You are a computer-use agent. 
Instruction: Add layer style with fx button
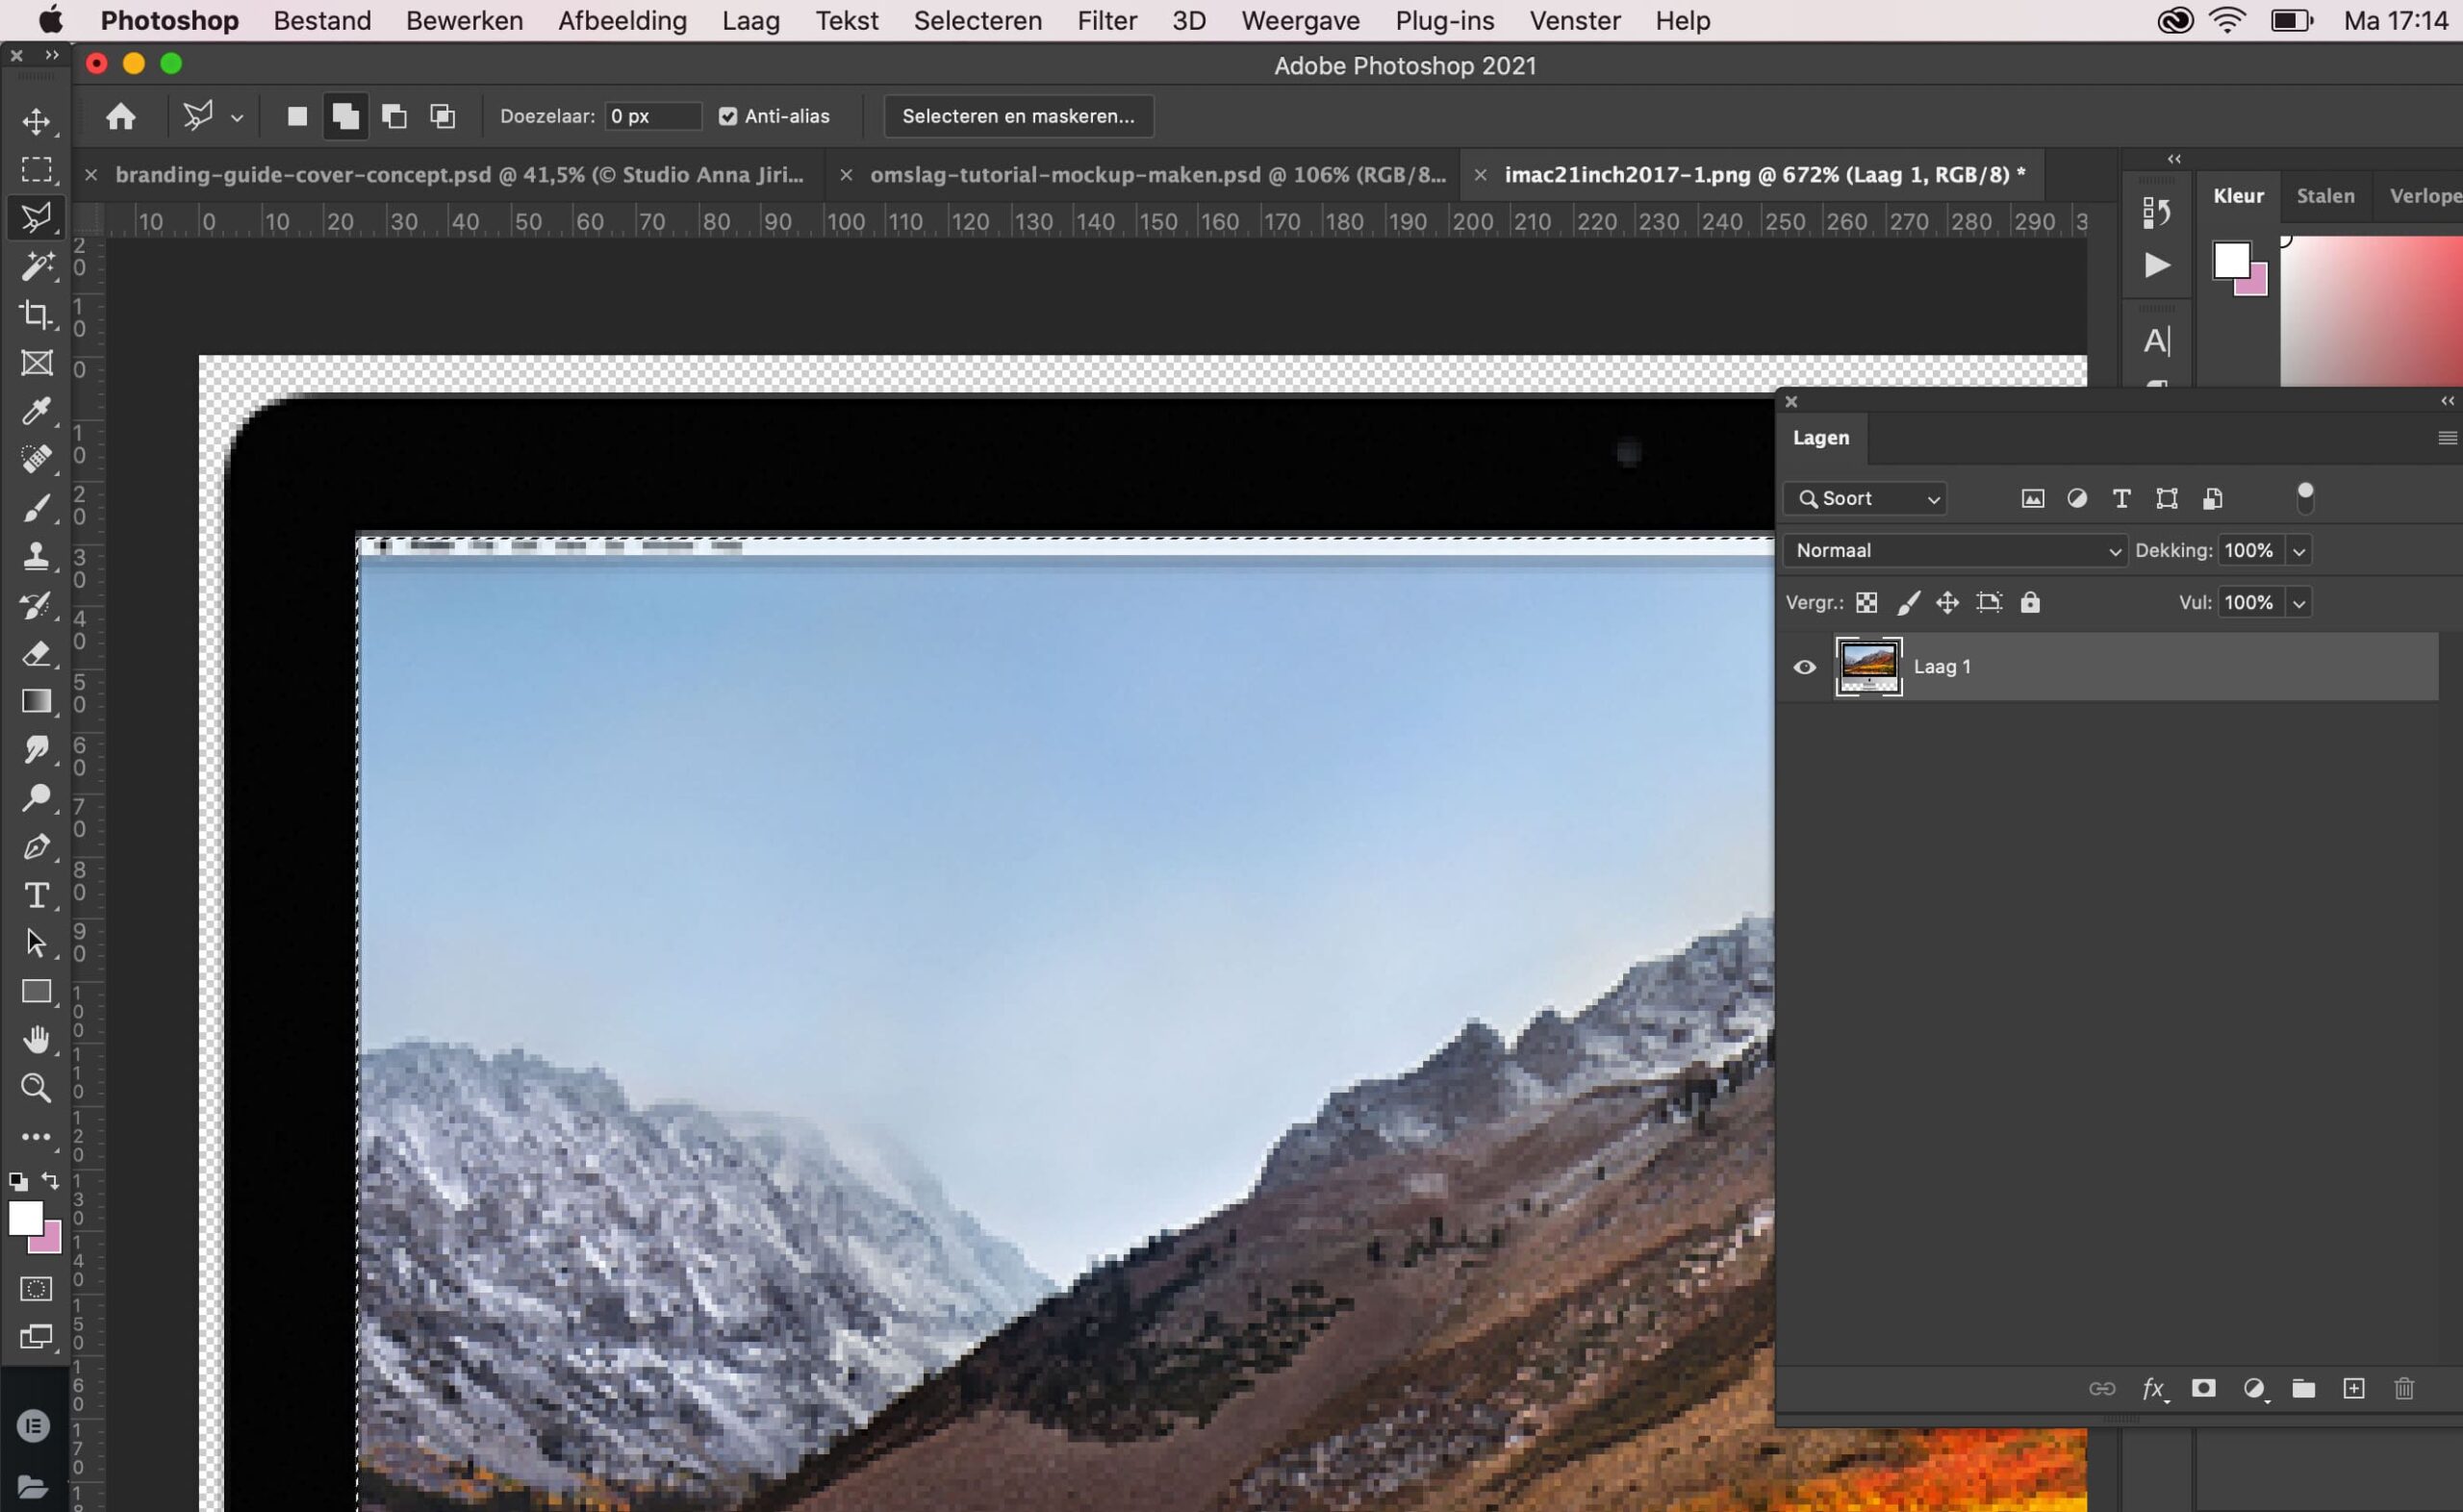[2153, 1389]
